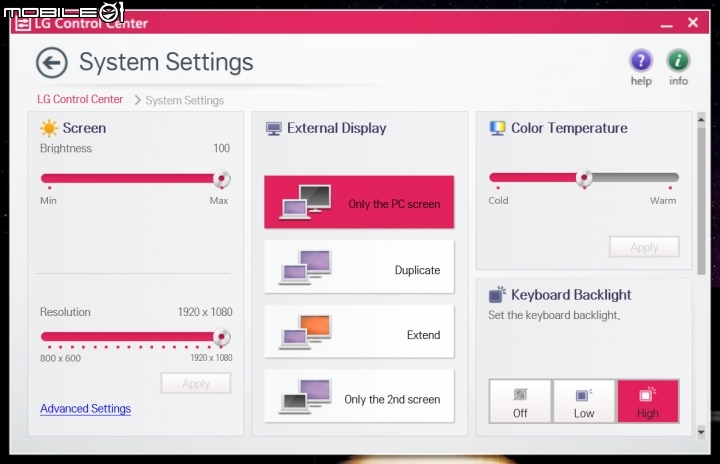
Task: Click the Min brightness label
Action: pos(48,200)
